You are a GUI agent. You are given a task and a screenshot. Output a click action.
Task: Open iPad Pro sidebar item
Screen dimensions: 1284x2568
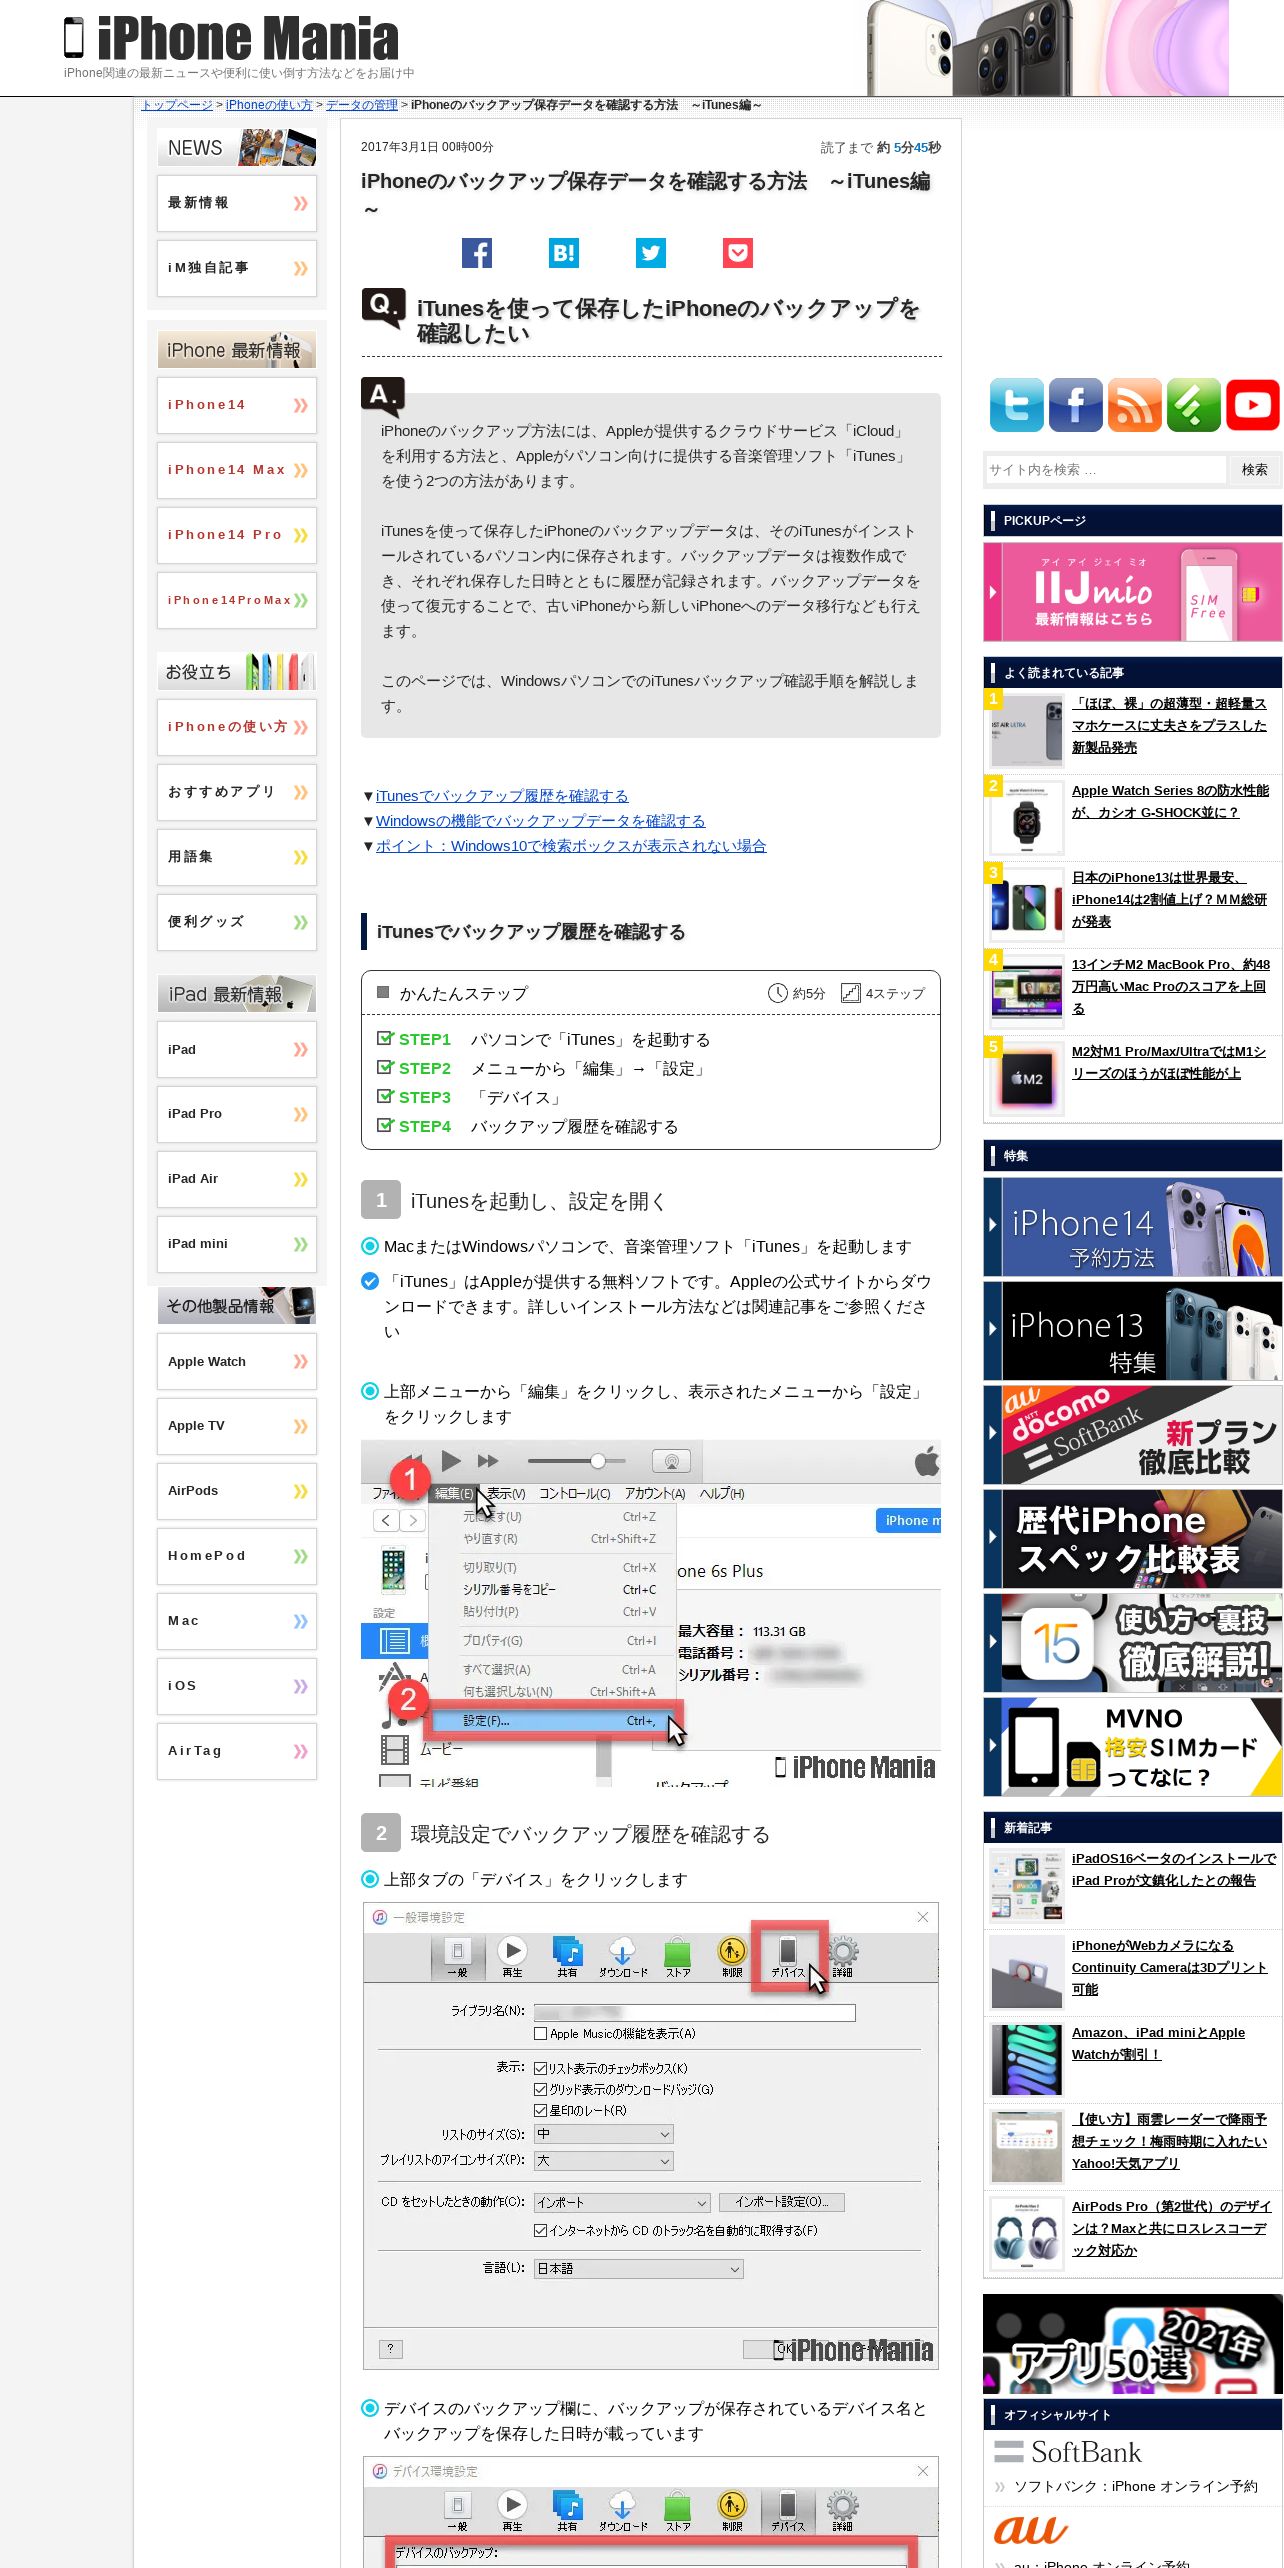[x=237, y=1114]
